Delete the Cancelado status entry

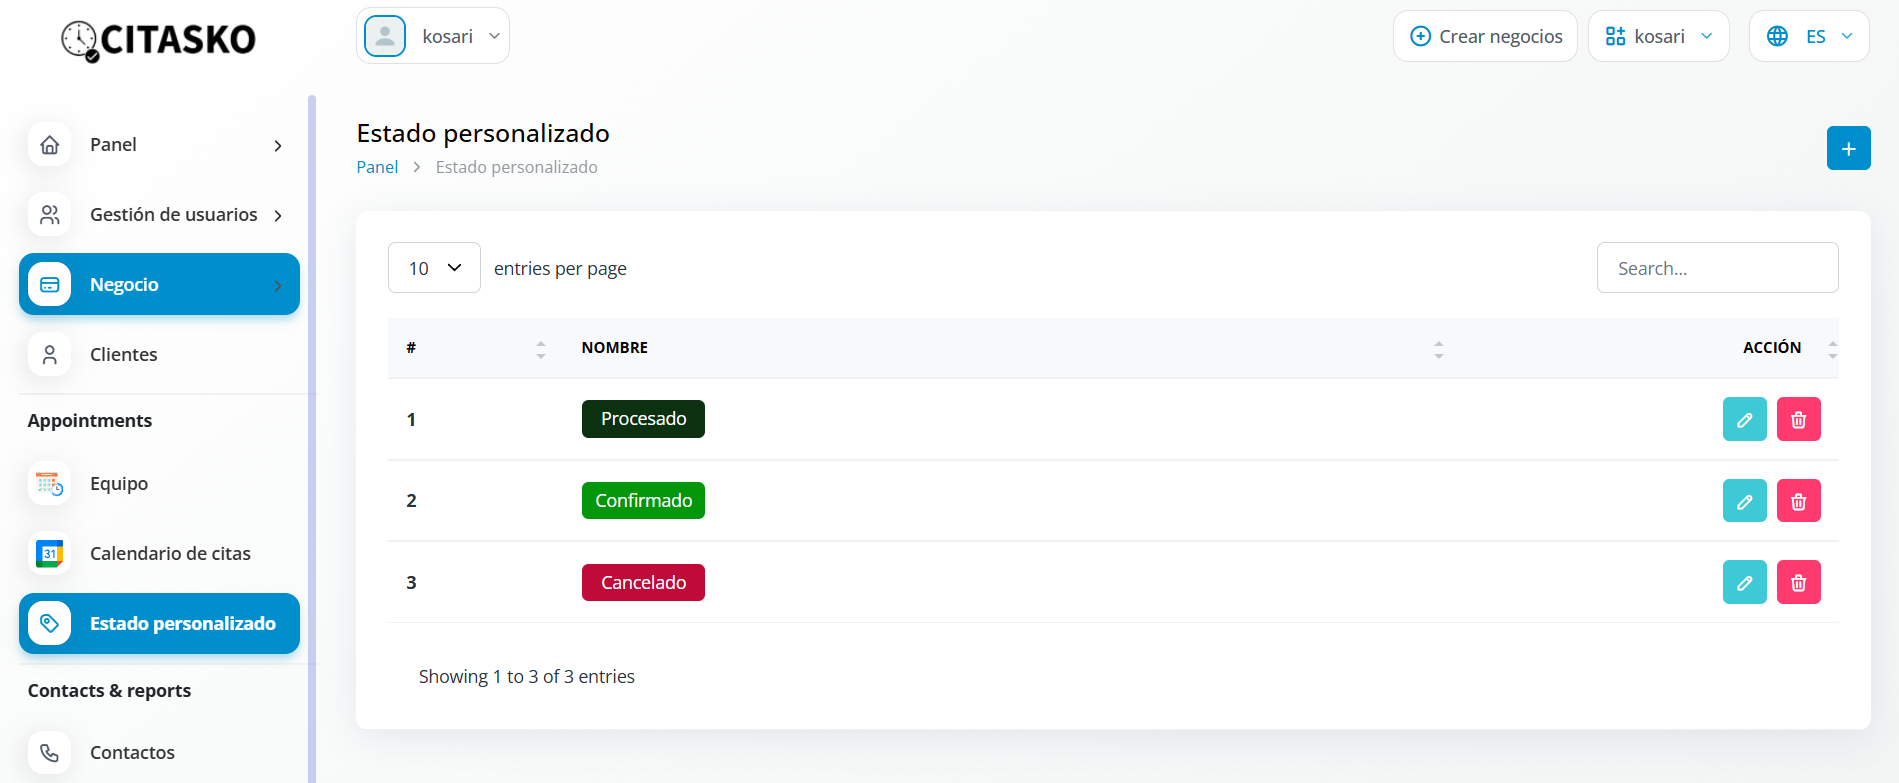(x=1798, y=582)
